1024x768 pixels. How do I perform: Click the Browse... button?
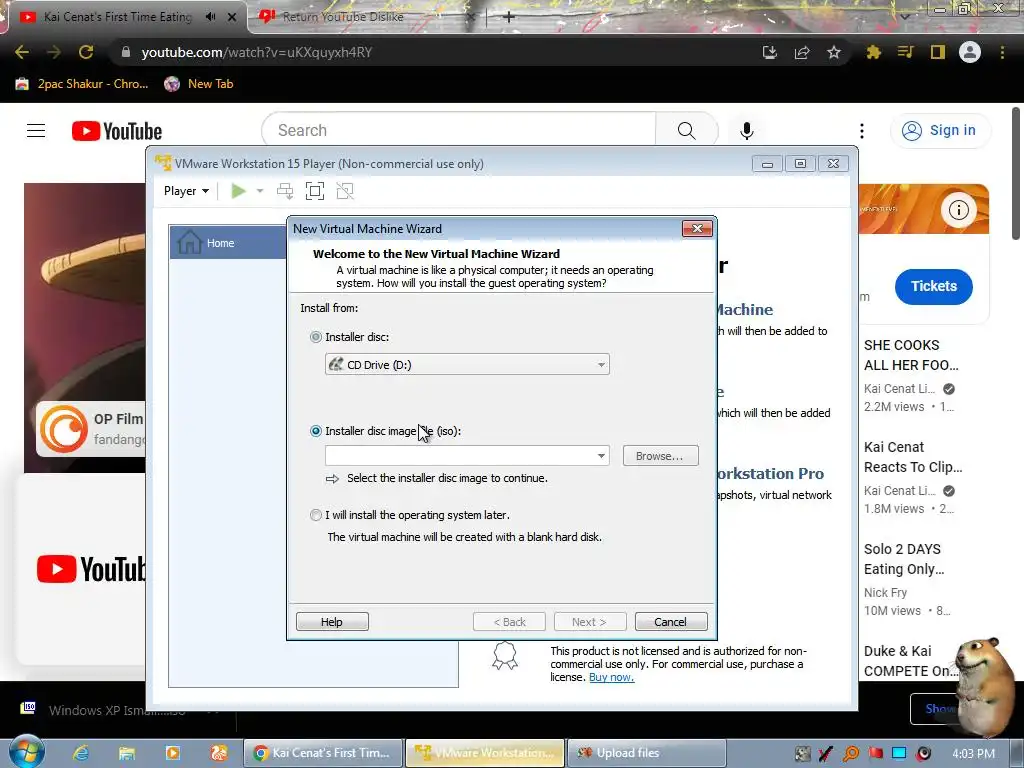click(x=660, y=456)
